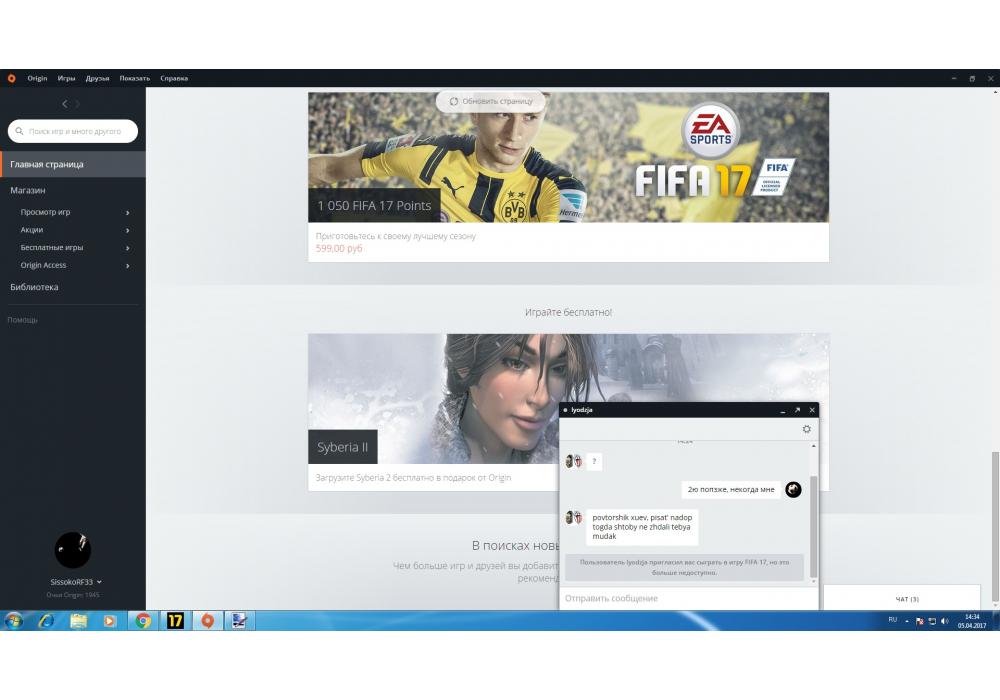This screenshot has height=700, width=1000.
Task: Click friend avatar beside the "povtorshik" message
Action: coord(573,517)
